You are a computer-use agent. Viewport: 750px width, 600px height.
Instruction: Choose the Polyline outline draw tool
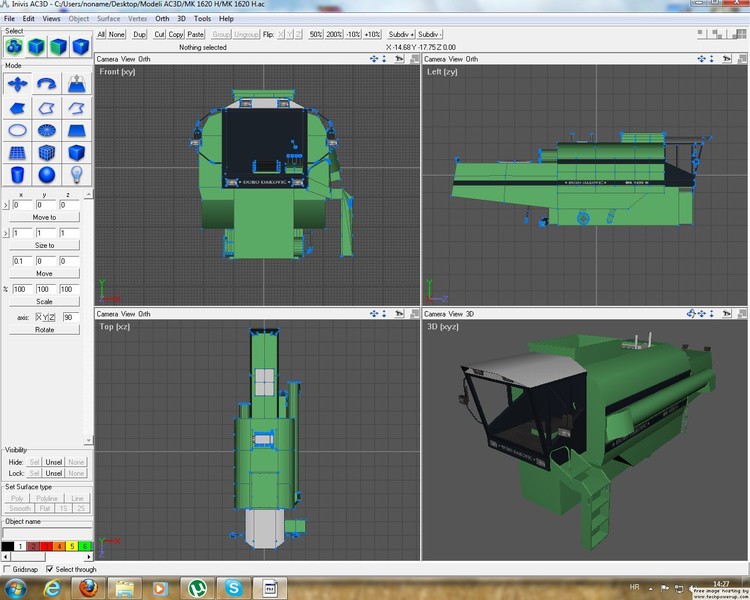46,108
